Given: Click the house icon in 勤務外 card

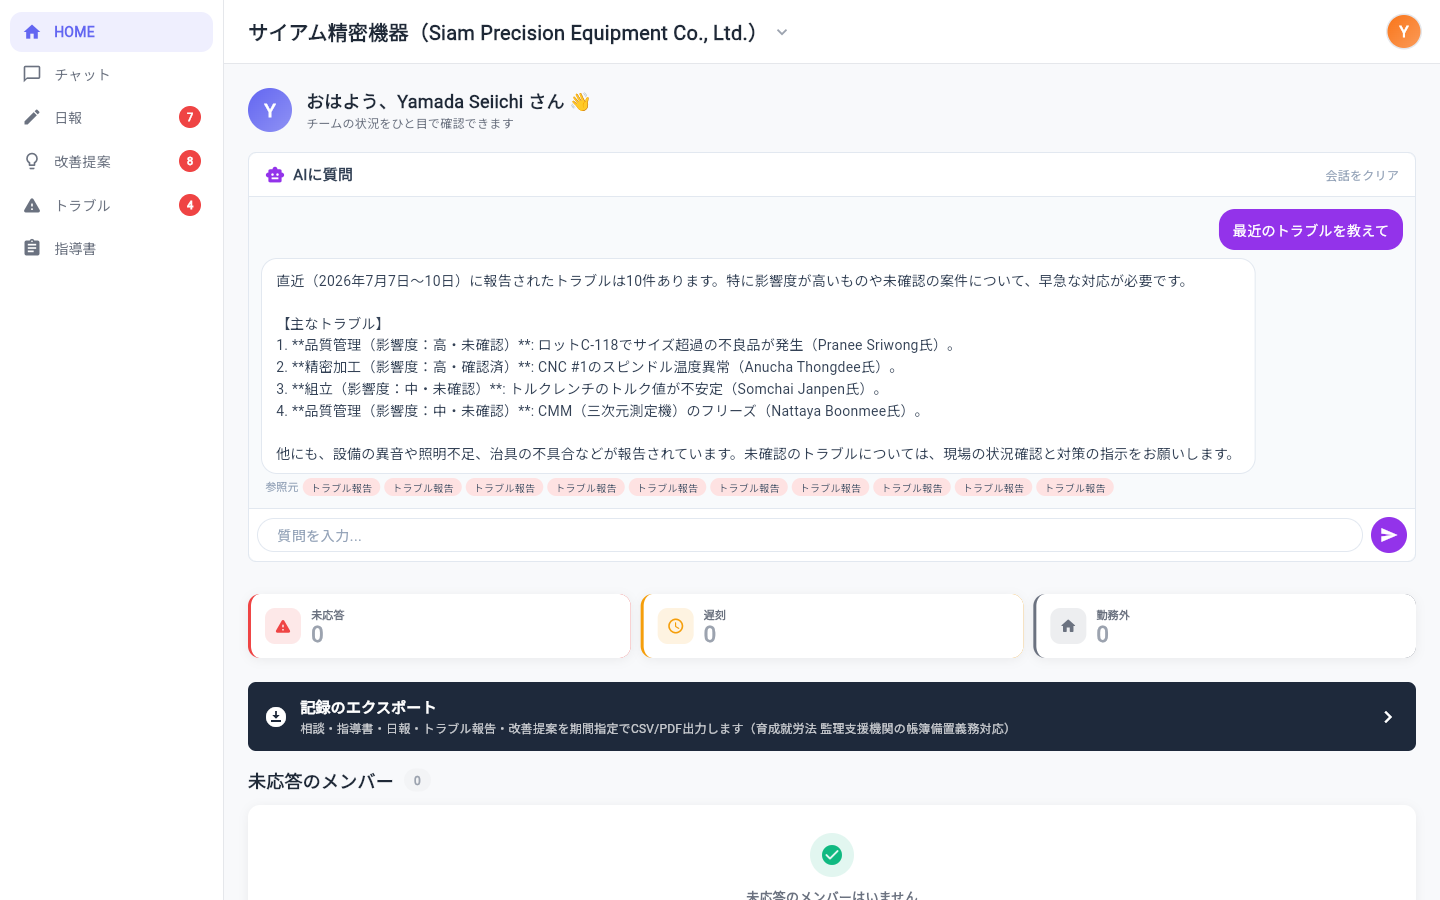Looking at the screenshot, I should coord(1068,626).
